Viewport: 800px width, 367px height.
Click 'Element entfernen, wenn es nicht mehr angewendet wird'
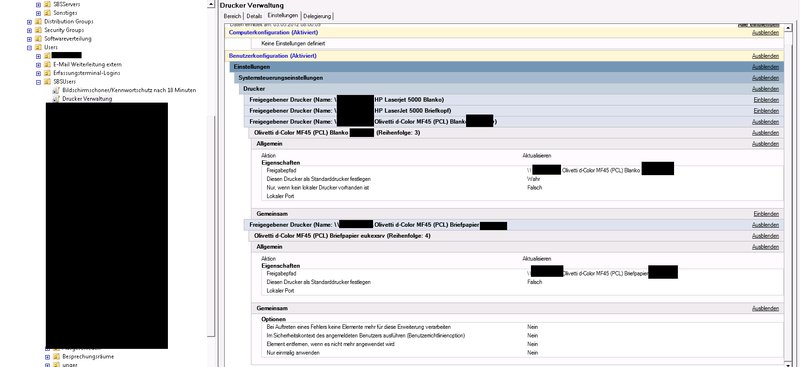pyautogui.click(x=330, y=344)
